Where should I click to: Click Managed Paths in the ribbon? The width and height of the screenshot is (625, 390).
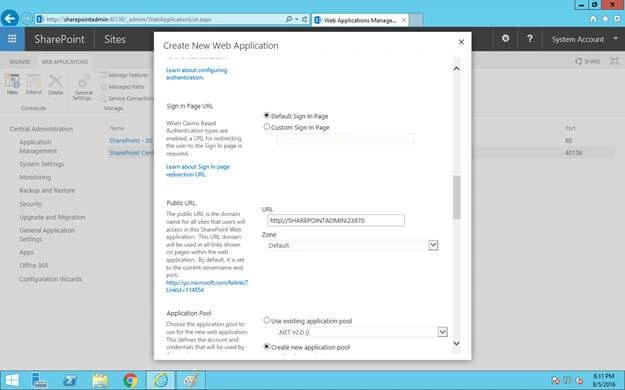click(122, 87)
